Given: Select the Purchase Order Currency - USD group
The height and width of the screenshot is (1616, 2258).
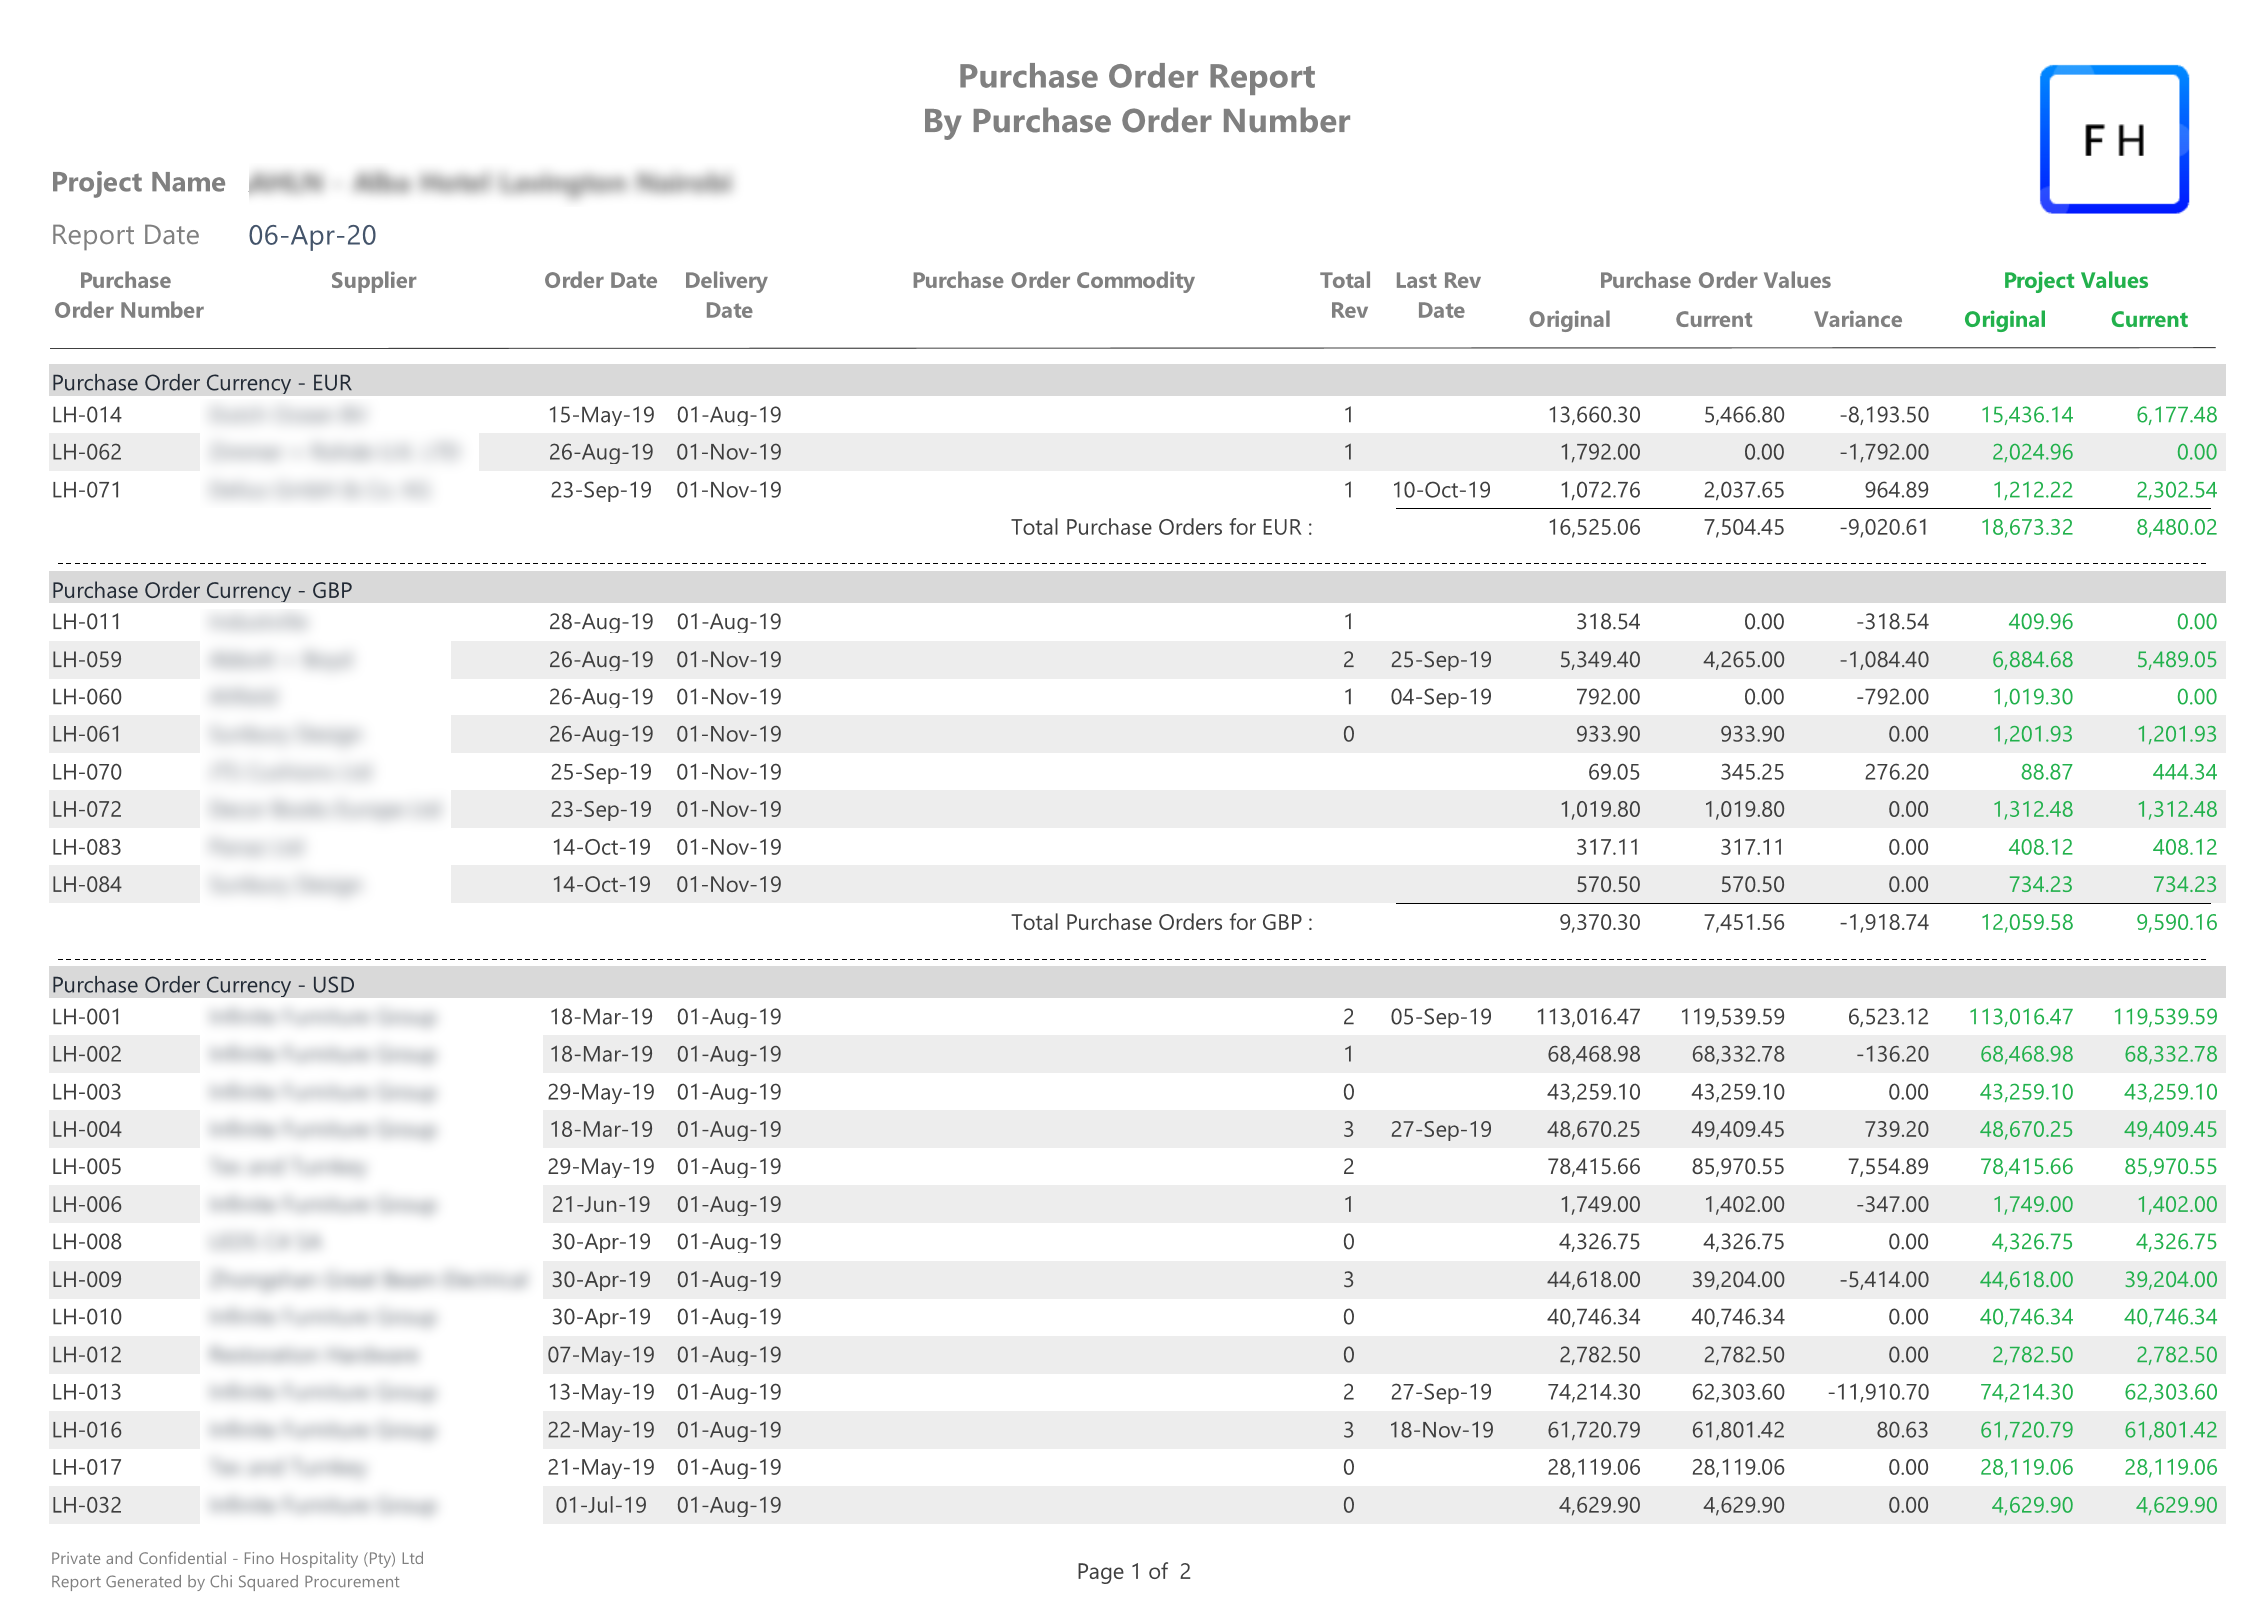Looking at the screenshot, I should (203, 985).
